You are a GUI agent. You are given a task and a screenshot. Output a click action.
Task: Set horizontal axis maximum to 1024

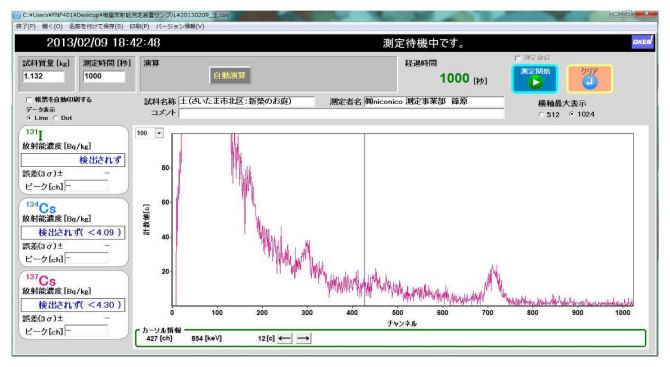572,115
